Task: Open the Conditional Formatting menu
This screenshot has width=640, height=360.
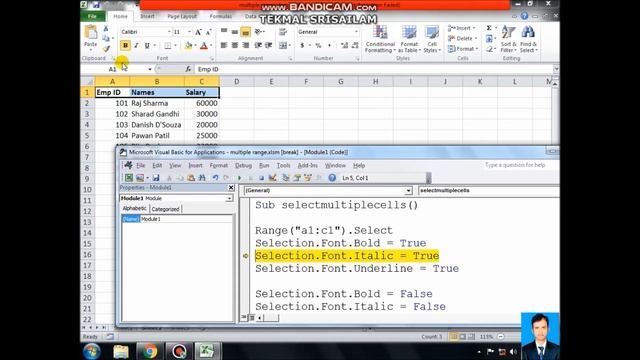Action: coord(380,39)
